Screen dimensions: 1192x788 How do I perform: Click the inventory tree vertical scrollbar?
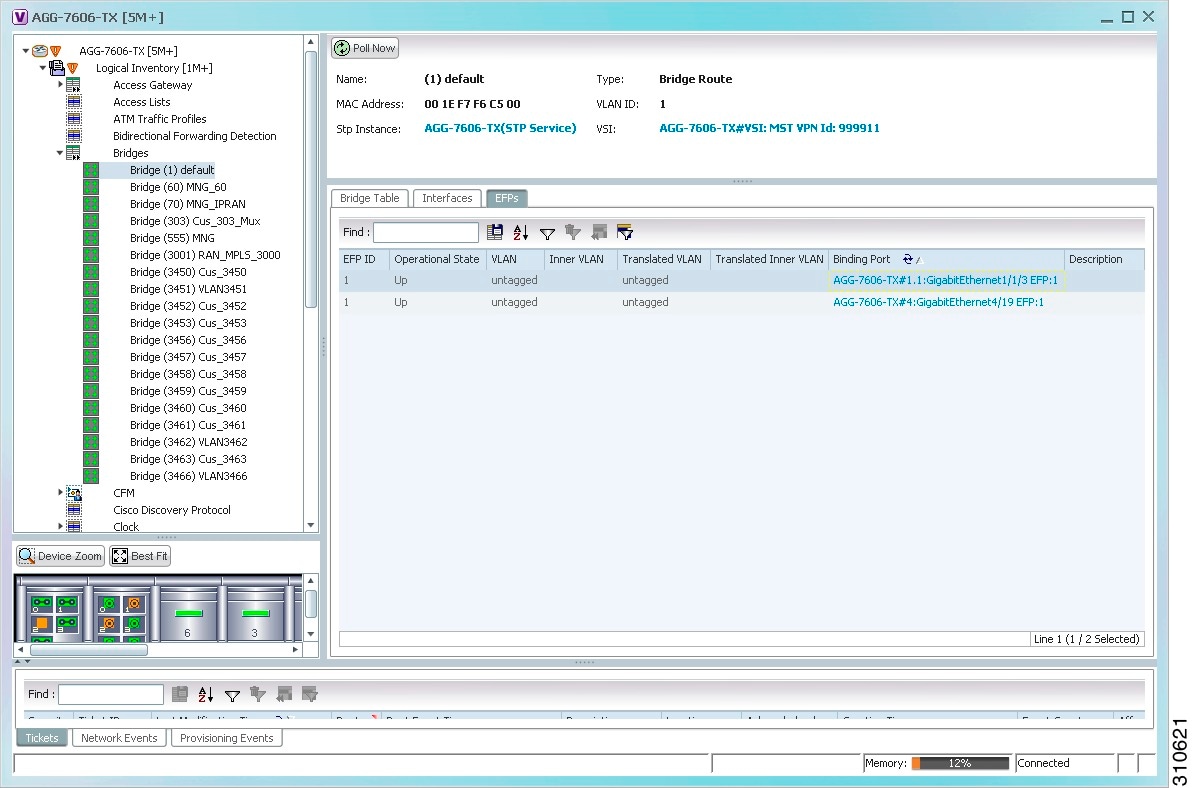[x=311, y=179]
